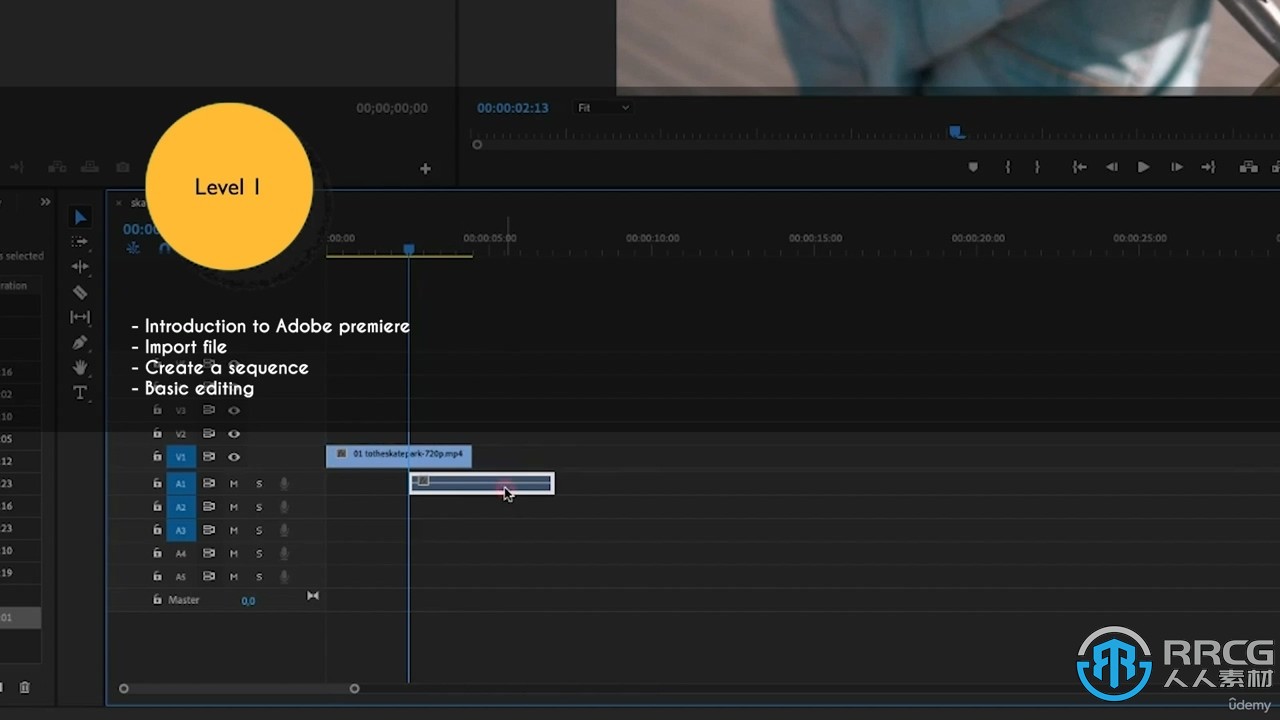Click the Lift button in Program monitor
The image size is (1280, 720).
point(1248,167)
